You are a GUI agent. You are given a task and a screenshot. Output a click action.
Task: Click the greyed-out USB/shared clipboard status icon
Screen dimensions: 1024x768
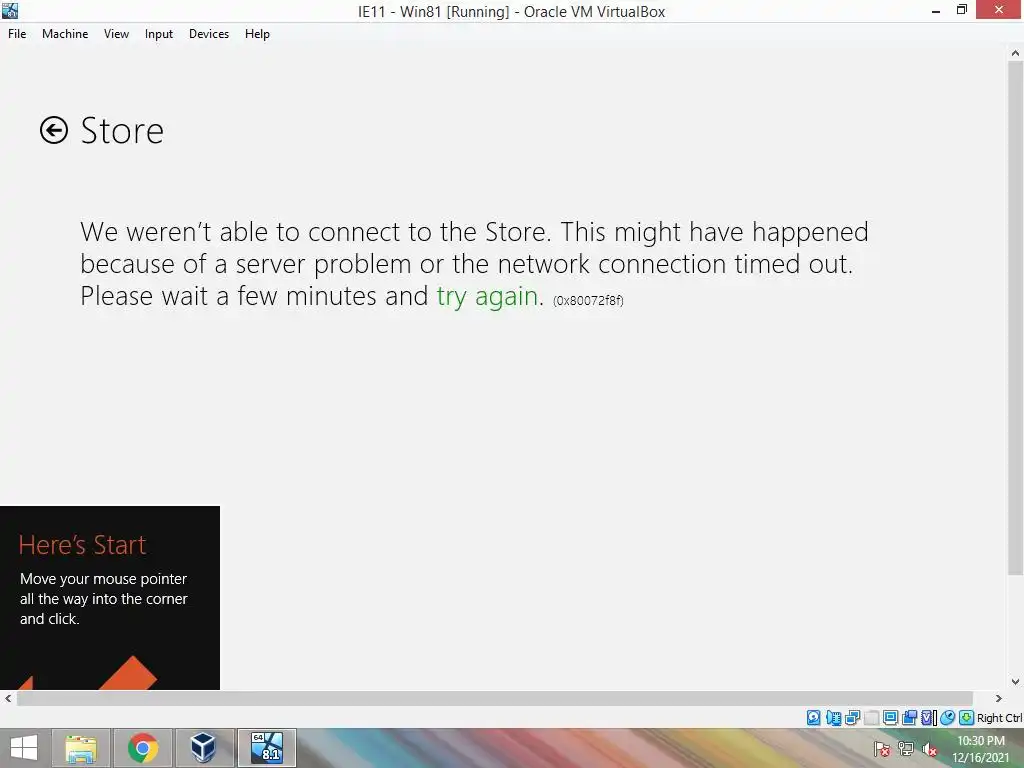[x=871, y=718]
